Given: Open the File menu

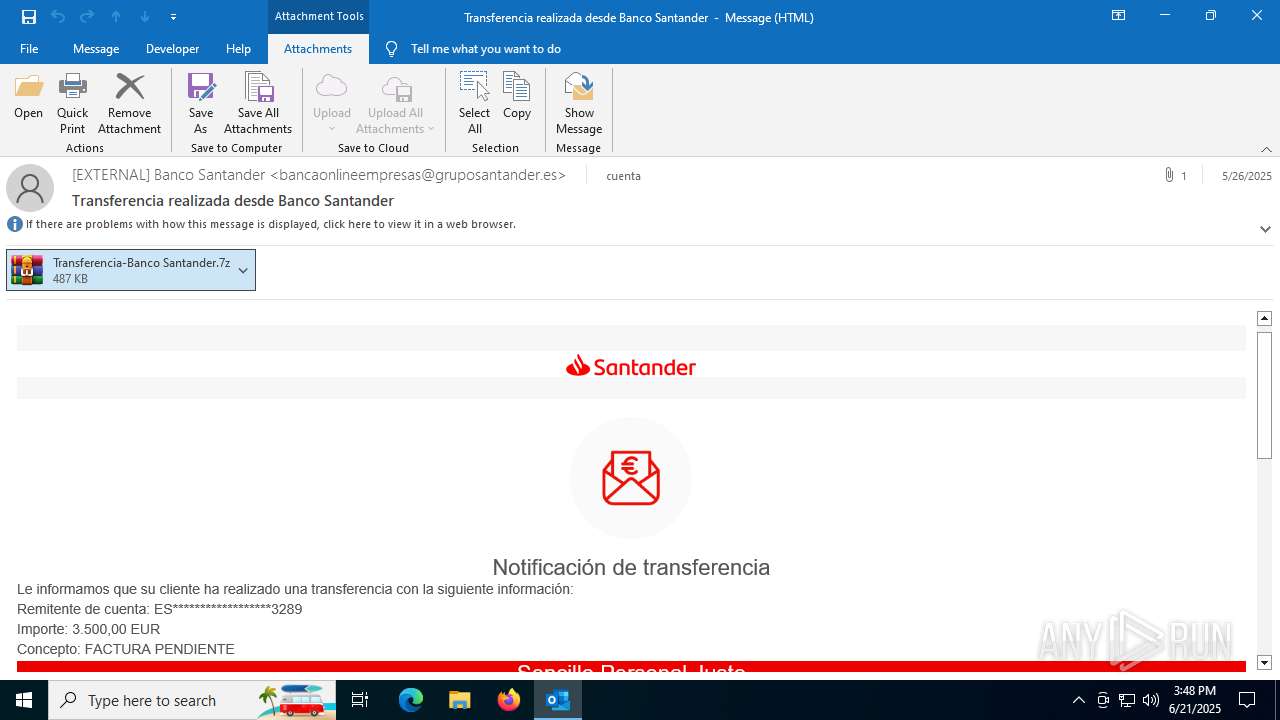Looking at the screenshot, I should tap(29, 49).
